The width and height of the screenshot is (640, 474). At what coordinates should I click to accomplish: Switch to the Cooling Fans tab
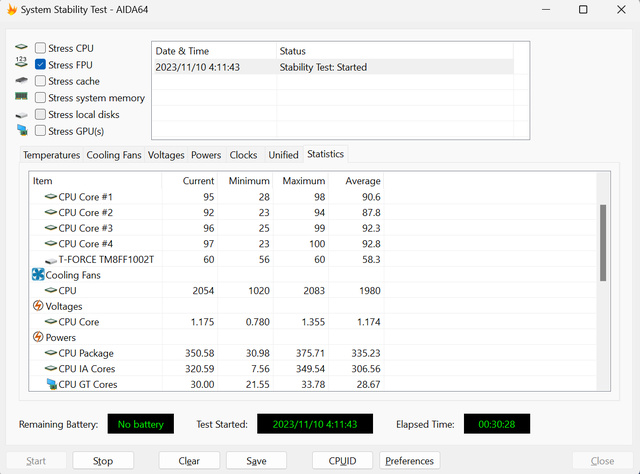[114, 155]
